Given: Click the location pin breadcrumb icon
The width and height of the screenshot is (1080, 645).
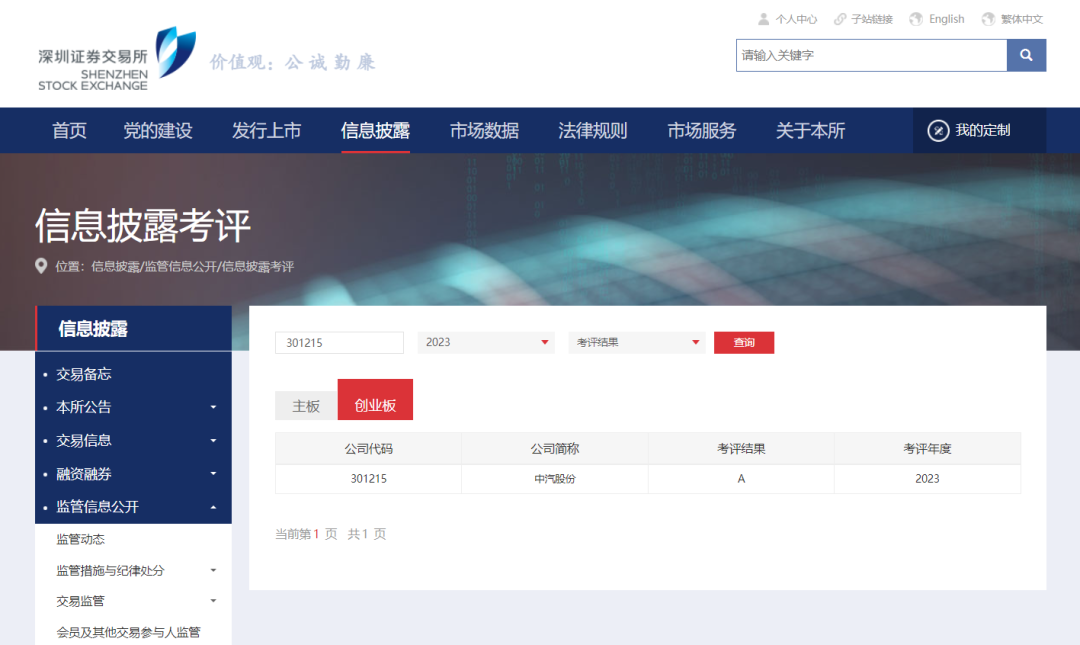Looking at the screenshot, I should point(41,266).
